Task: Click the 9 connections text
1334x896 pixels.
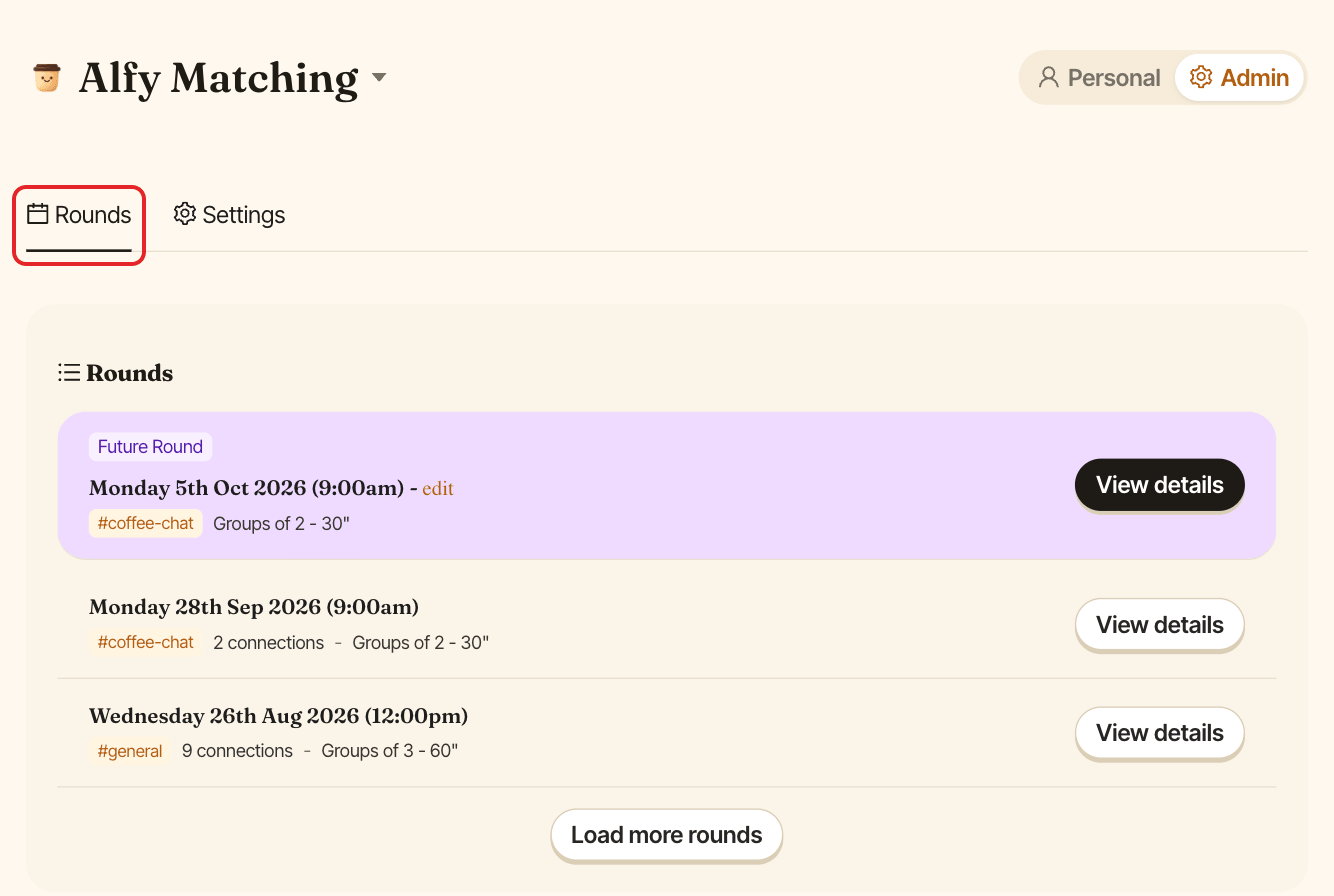Action: 238,751
